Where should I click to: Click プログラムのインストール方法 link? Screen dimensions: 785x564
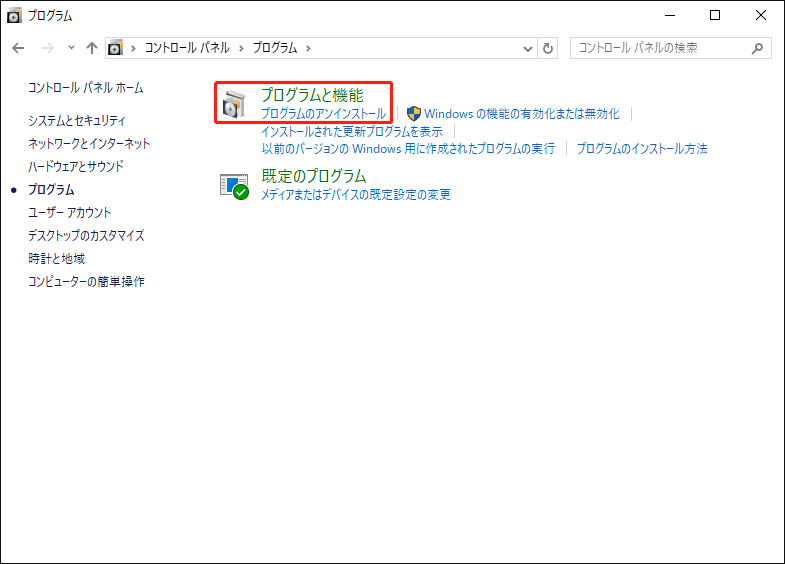(642, 149)
